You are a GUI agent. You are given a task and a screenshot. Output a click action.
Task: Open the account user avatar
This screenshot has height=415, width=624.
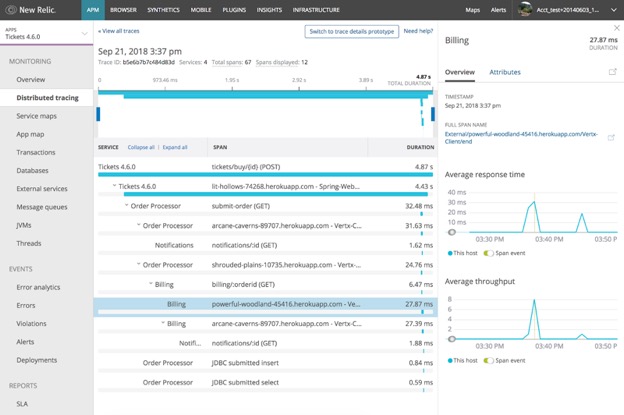coord(525,10)
